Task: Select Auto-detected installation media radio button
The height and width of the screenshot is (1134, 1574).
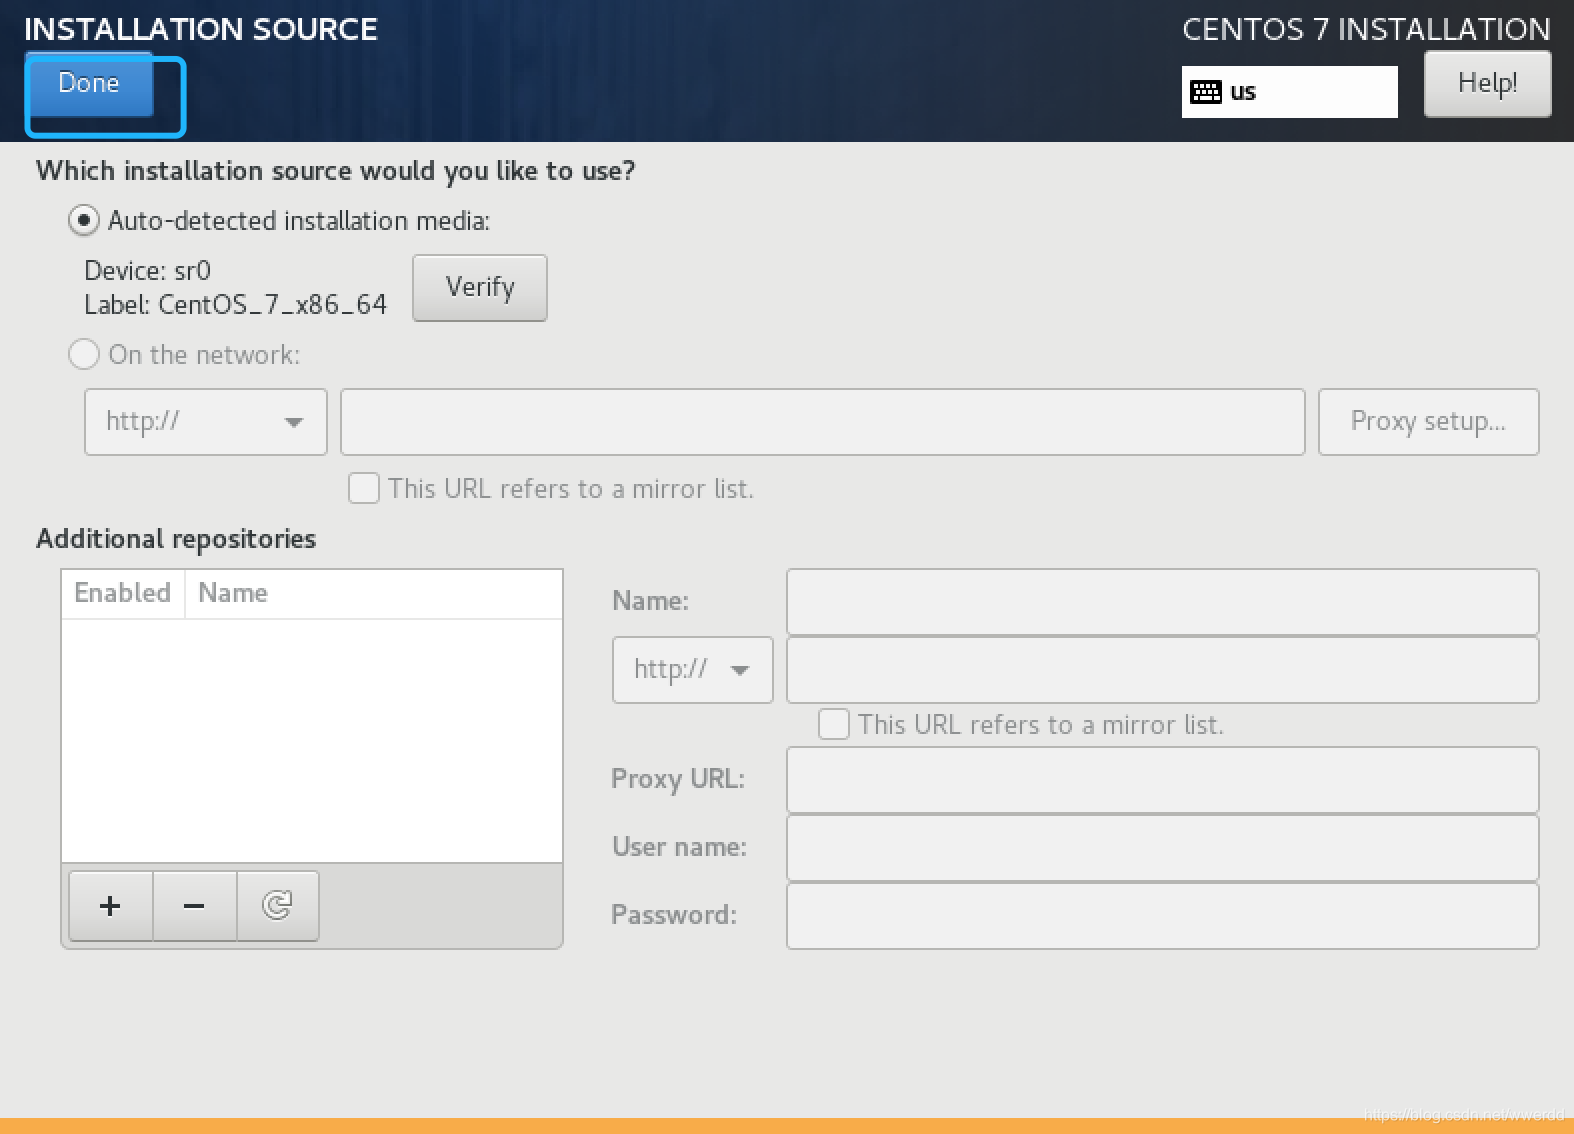Action: (x=84, y=220)
